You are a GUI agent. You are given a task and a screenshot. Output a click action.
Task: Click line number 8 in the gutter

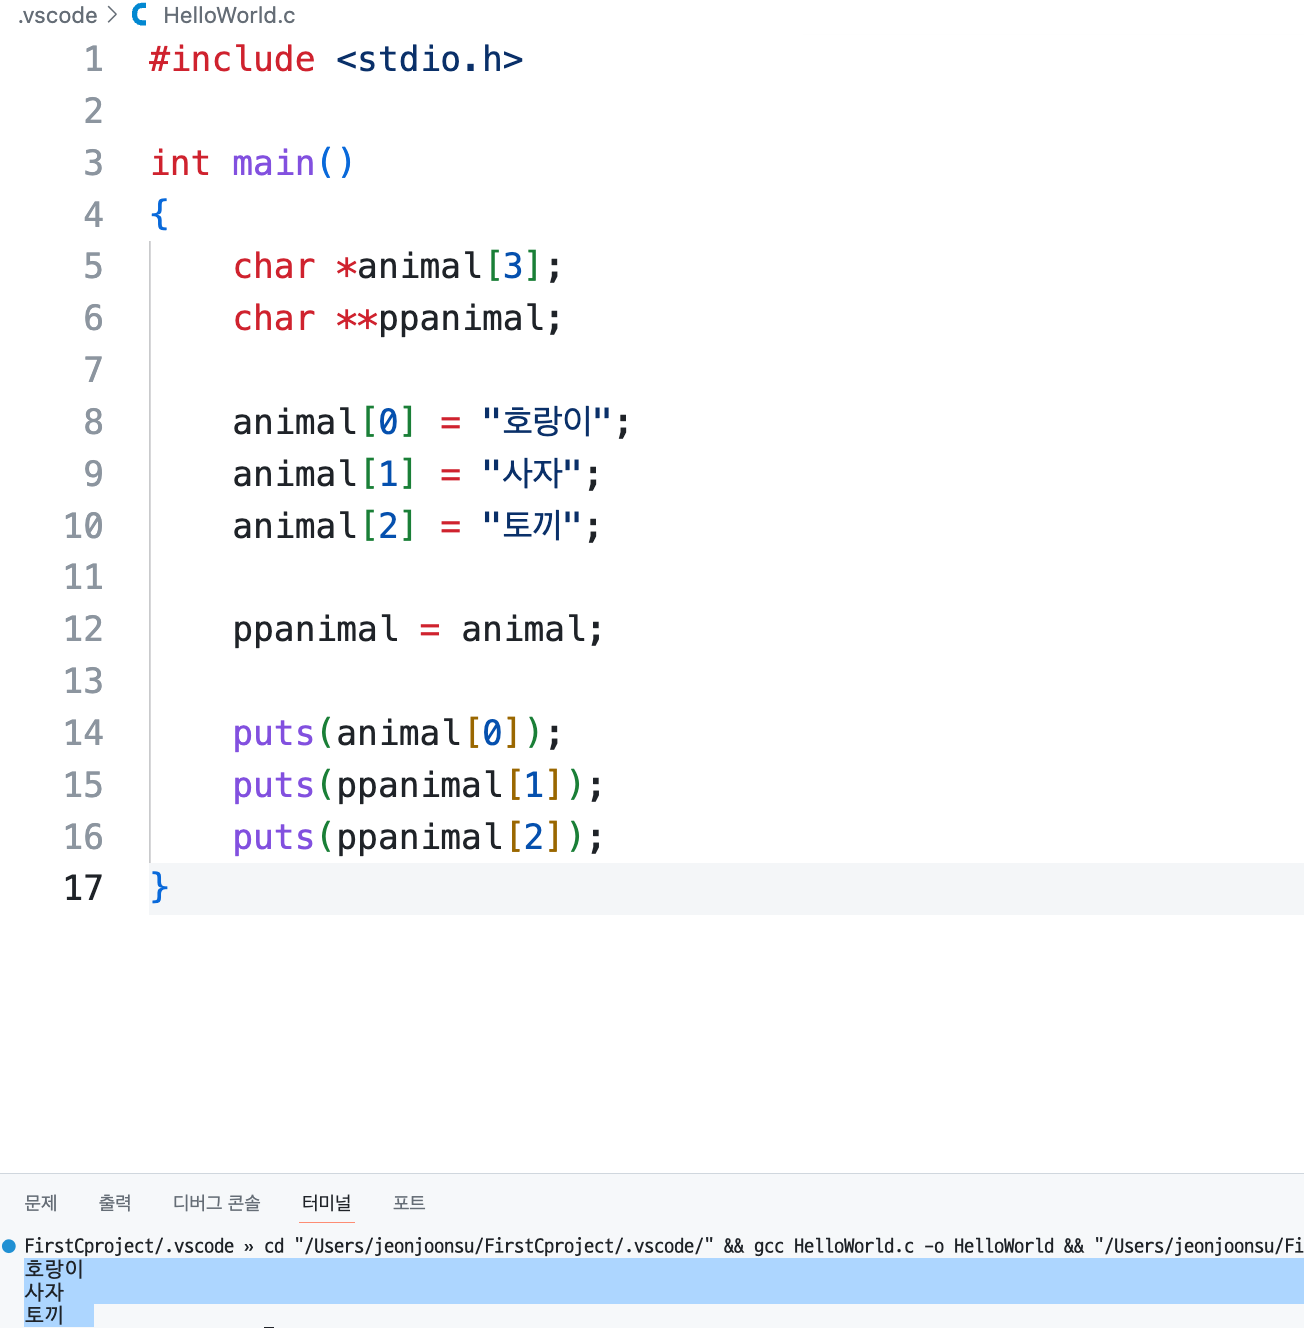[x=93, y=422]
